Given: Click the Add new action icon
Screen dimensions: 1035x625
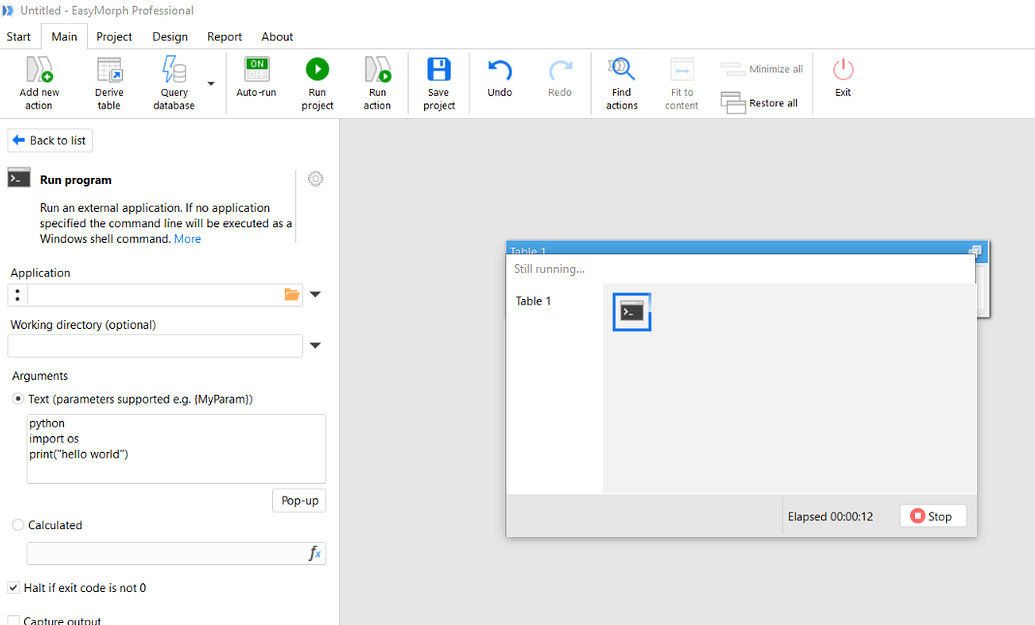Looking at the screenshot, I should point(39,70).
